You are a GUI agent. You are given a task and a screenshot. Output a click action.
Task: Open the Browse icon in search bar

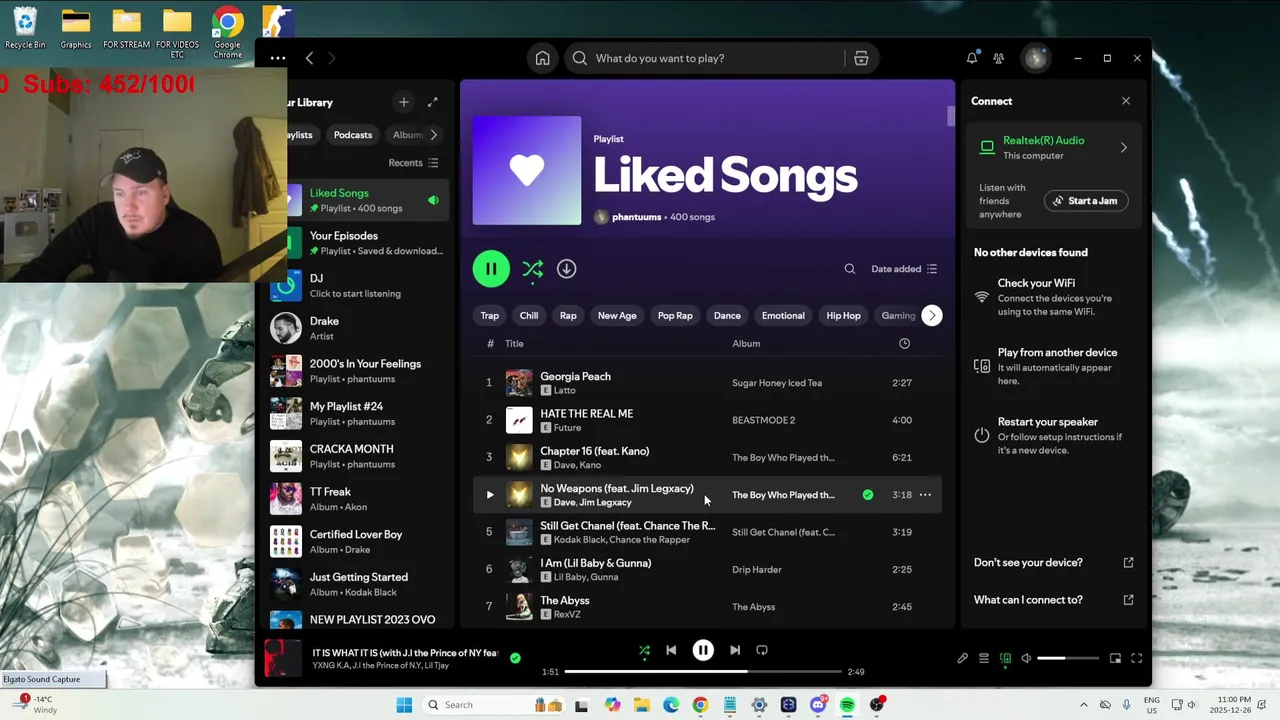(x=861, y=58)
